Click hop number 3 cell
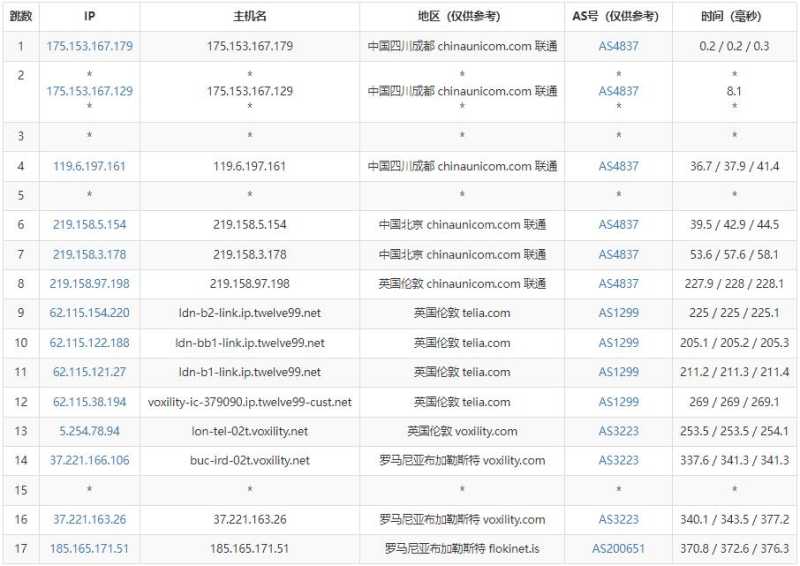Image resolution: width=800 pixels, height=566 pixels. point(21,136)
